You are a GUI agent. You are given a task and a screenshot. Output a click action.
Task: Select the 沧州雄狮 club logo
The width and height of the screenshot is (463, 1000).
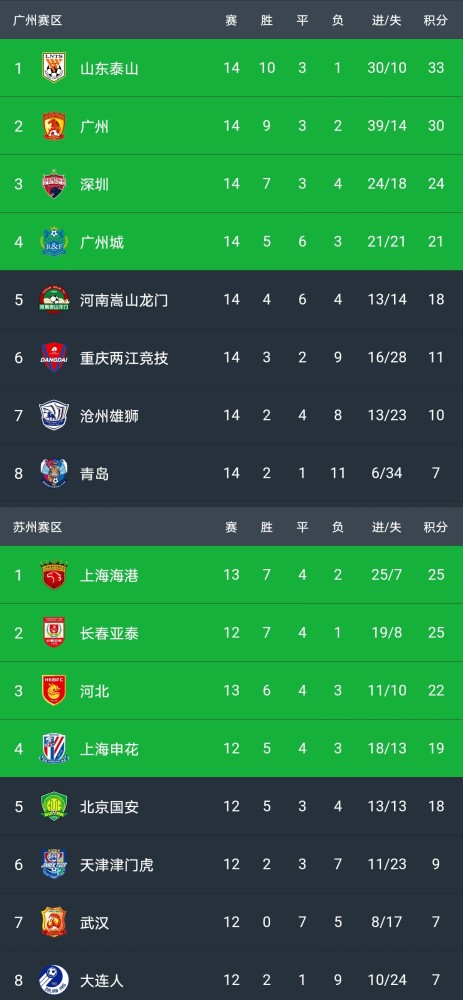click(54, 416)
